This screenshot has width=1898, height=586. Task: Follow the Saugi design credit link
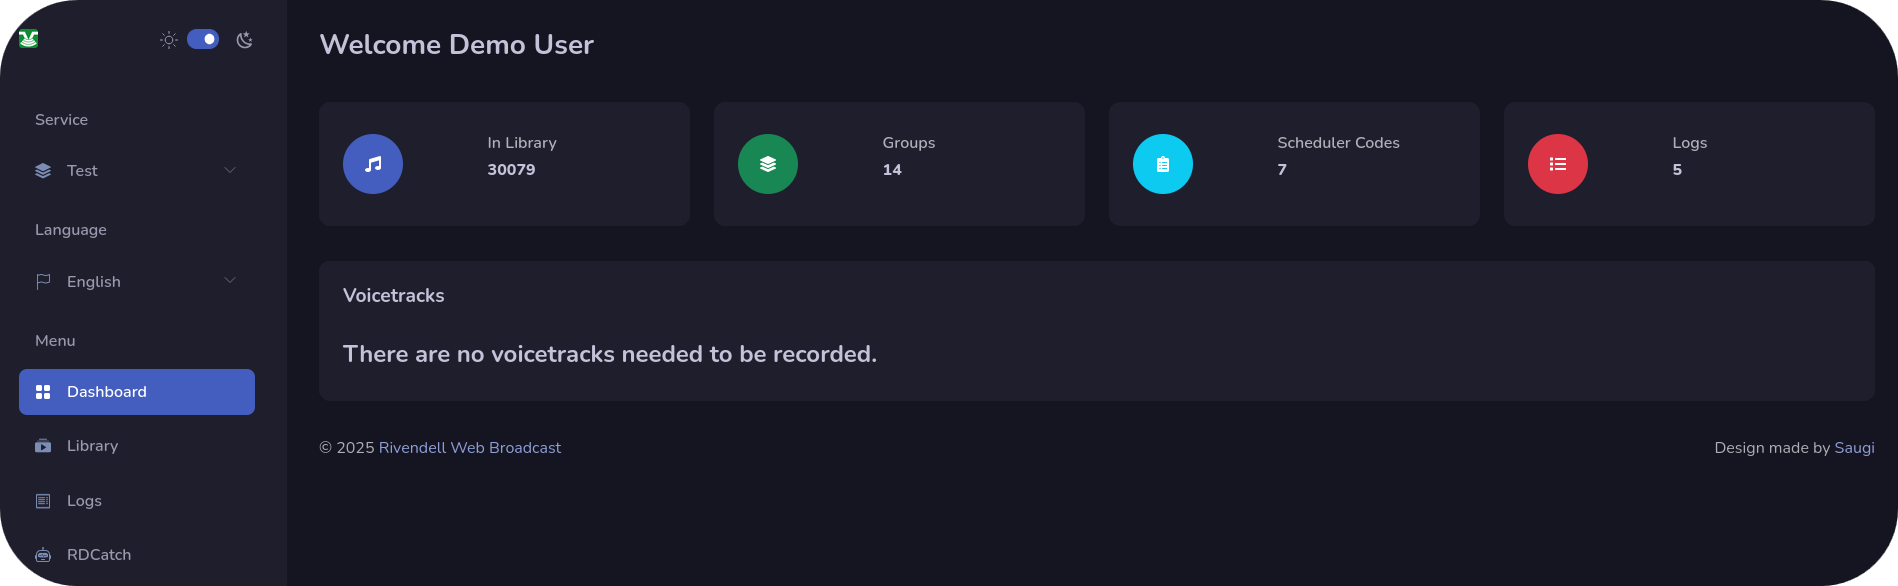click(1854, 448)
